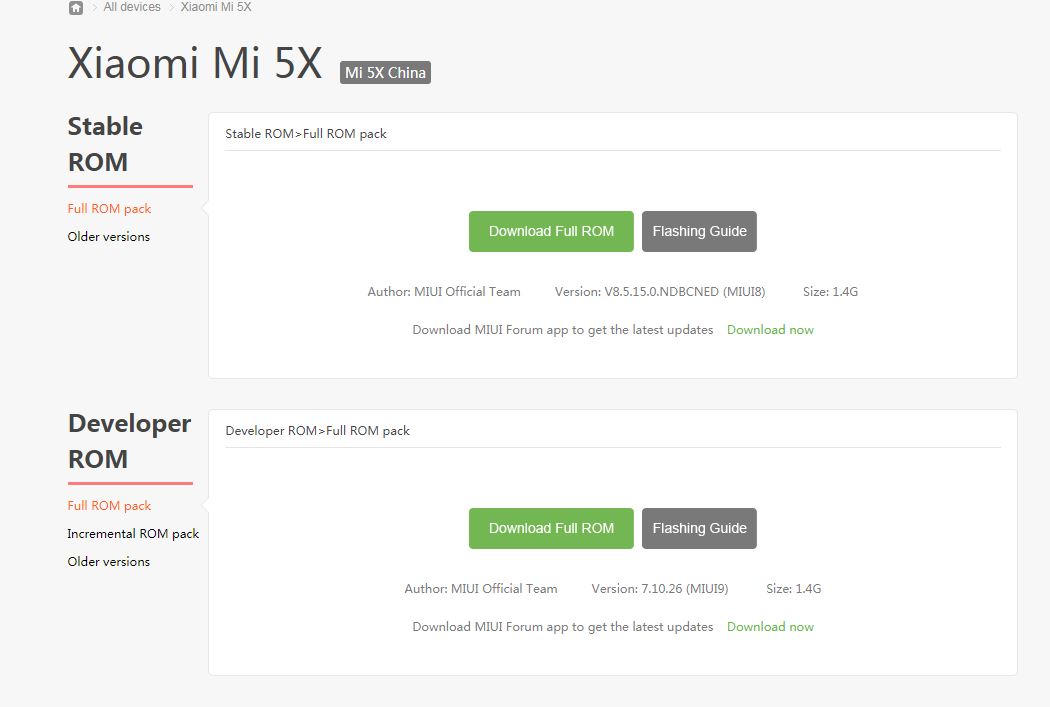The width and height of the screenshot is (1050, 707).
Task: Open Flashing Guide in Developer ROM section
Action: [x=699, y=528]
